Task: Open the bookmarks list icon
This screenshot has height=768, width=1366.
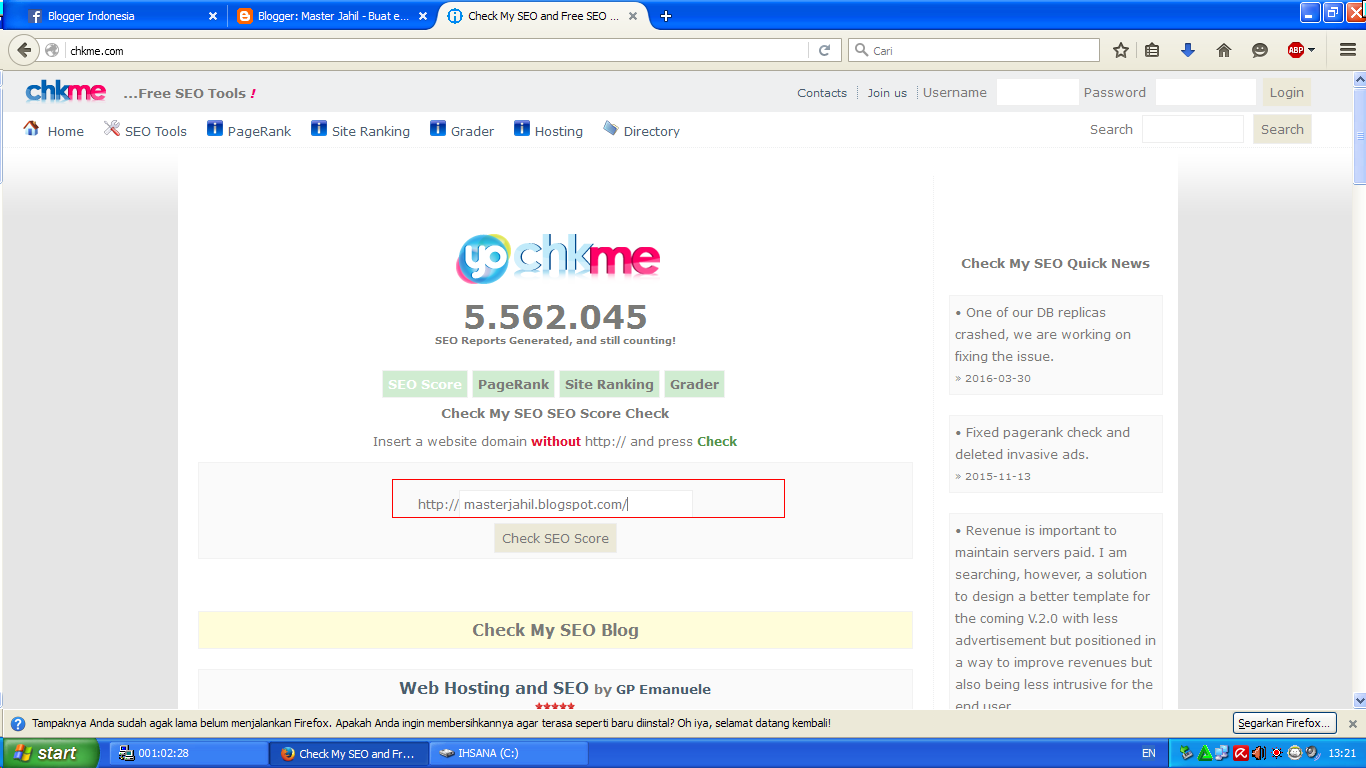Action: click(1152, 50)
